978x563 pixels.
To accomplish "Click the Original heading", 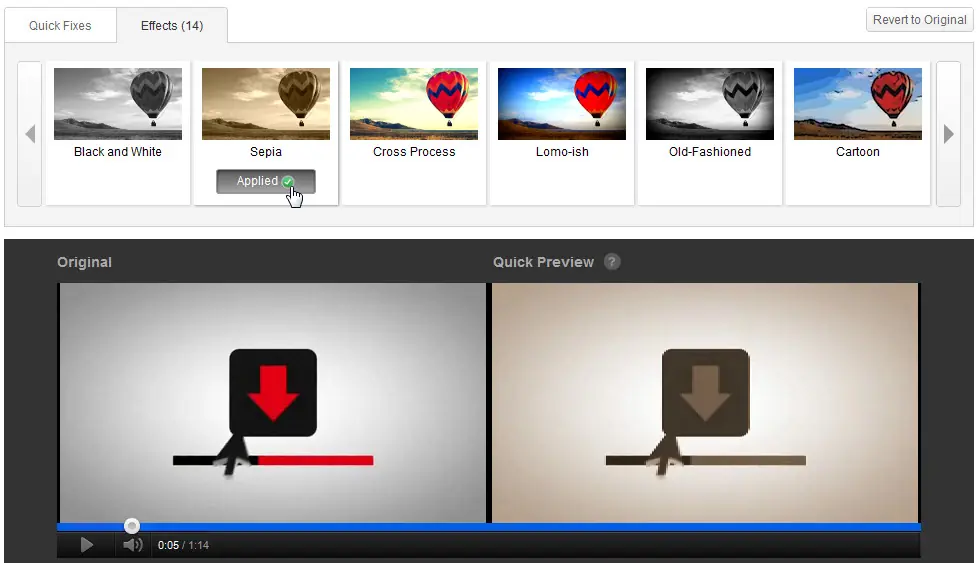I will [x=84, y=262].
